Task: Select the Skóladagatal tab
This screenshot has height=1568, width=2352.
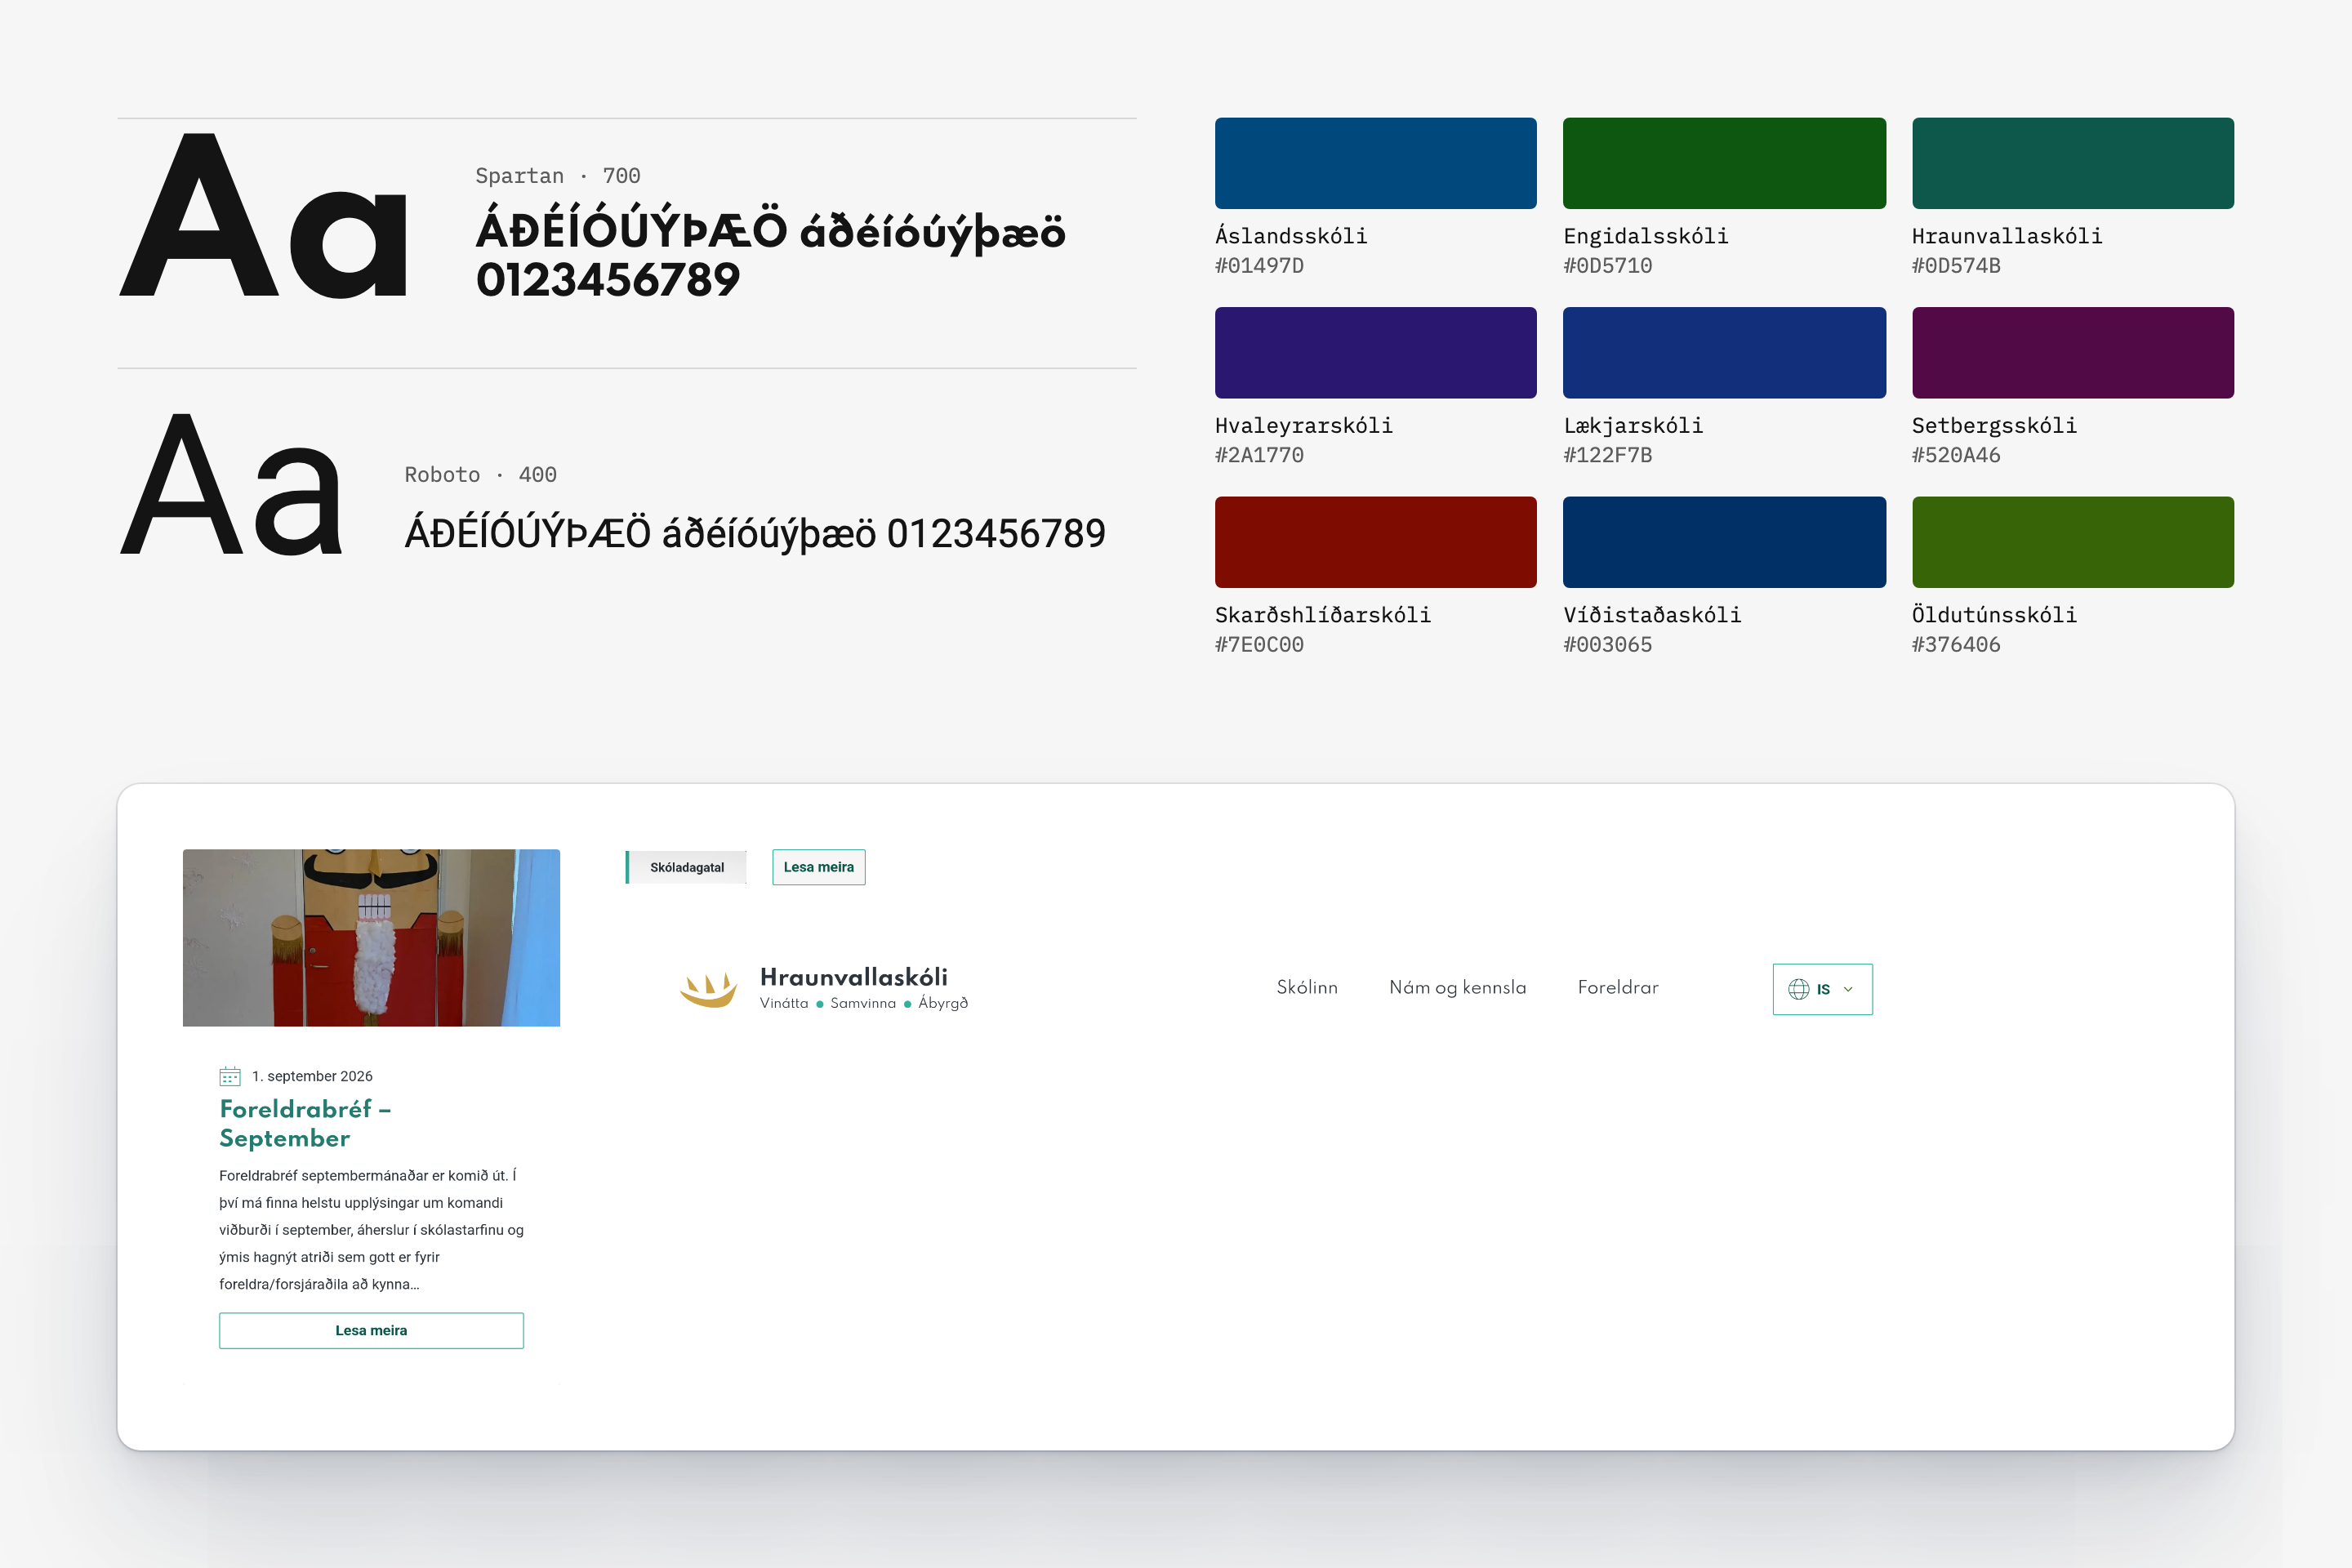Action: [686, 867]
